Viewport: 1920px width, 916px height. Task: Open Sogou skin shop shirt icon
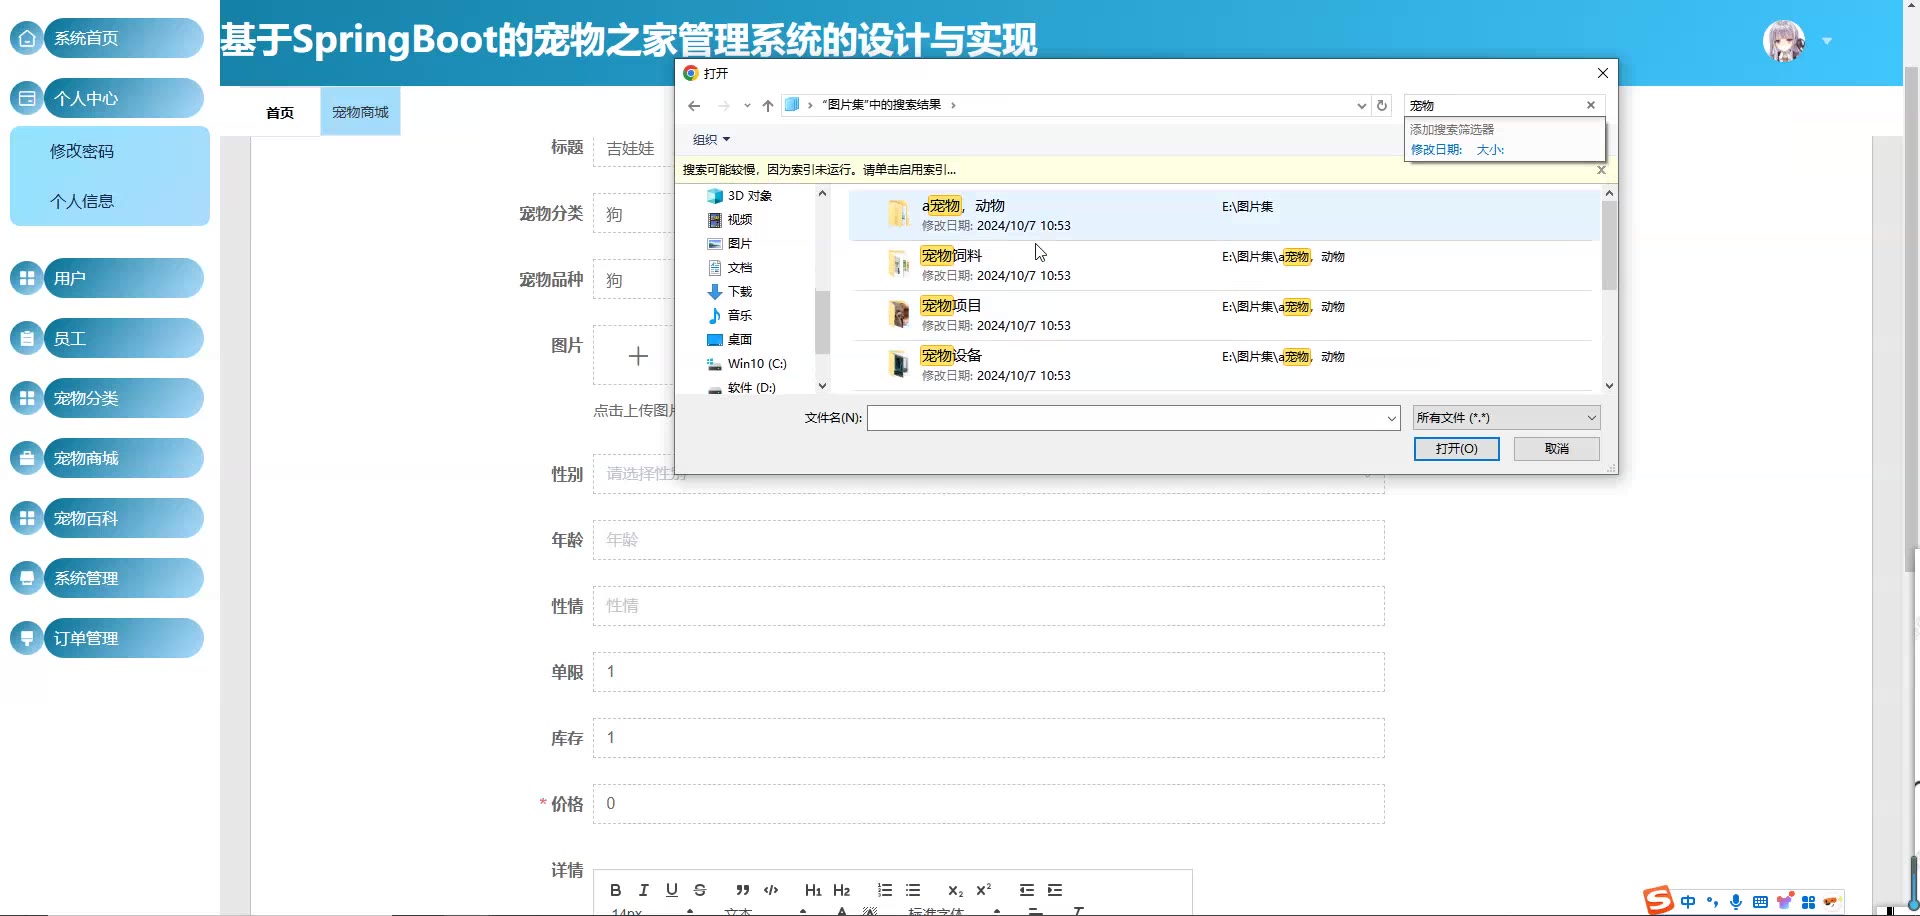coord(1784,902)
